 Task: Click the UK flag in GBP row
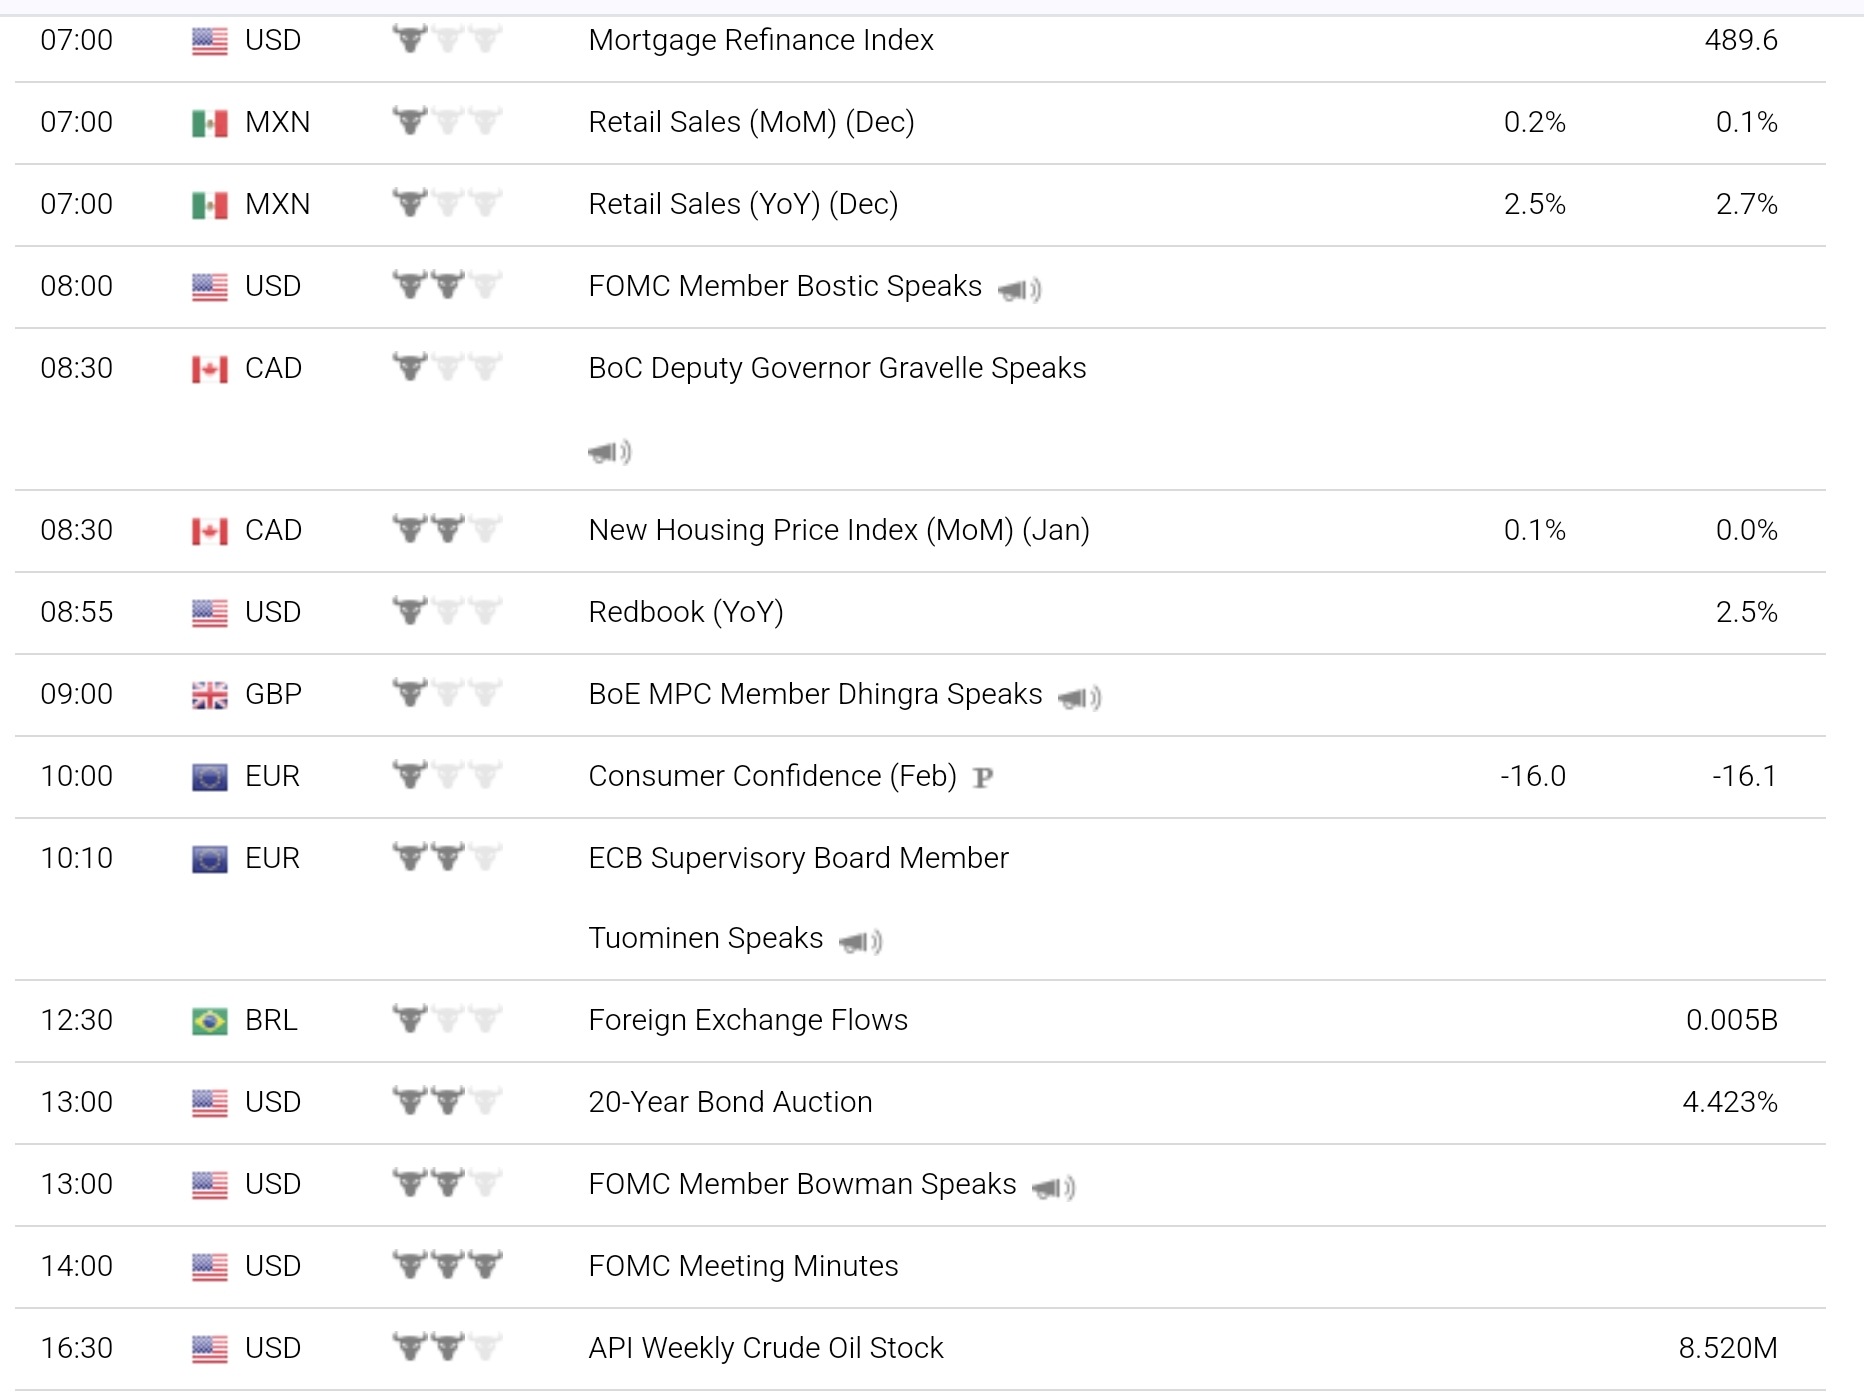click(209, 695)
